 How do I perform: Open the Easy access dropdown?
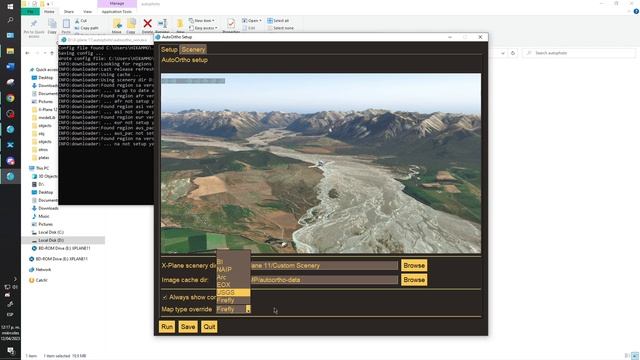pyautogui.click(x=203, y=28)
